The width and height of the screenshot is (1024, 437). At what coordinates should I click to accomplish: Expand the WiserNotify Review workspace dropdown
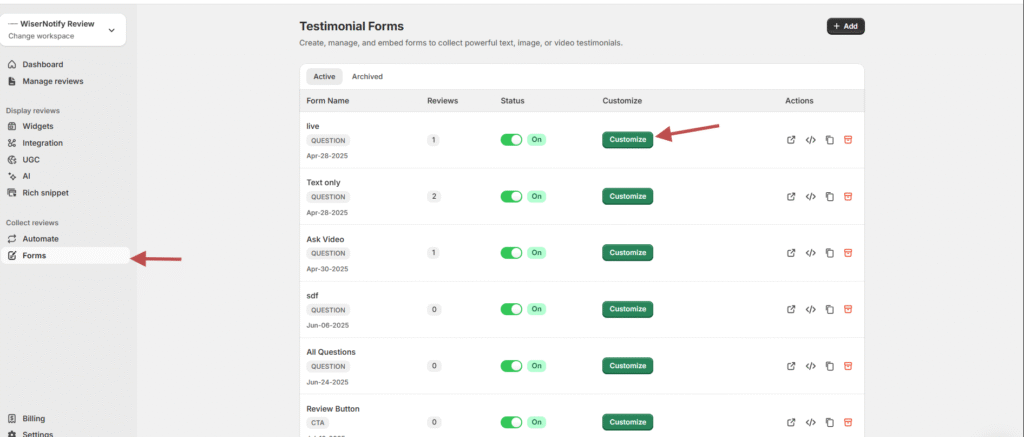click(111, 30)
